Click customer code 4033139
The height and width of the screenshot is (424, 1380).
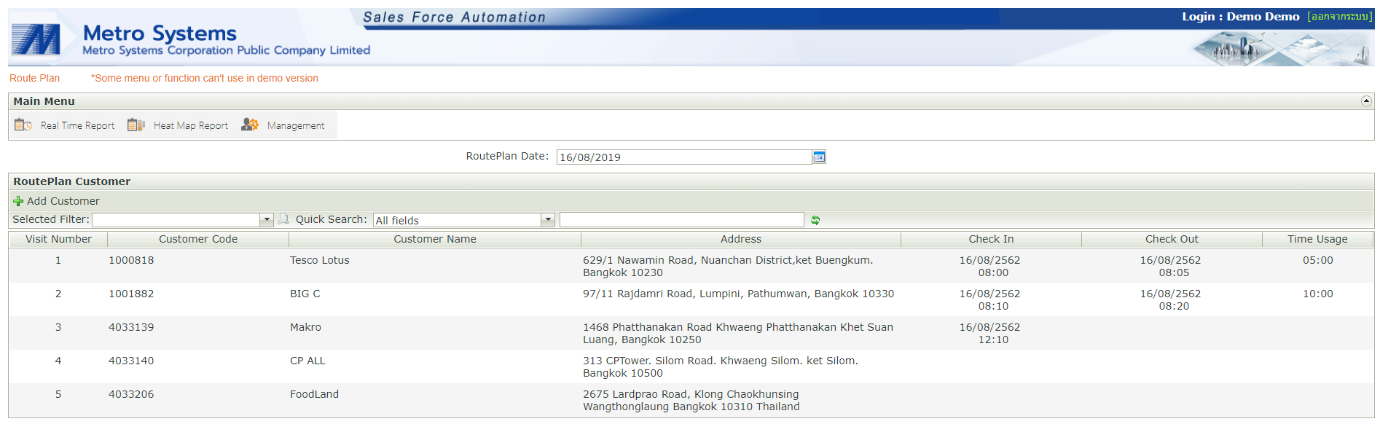[132, 327]
